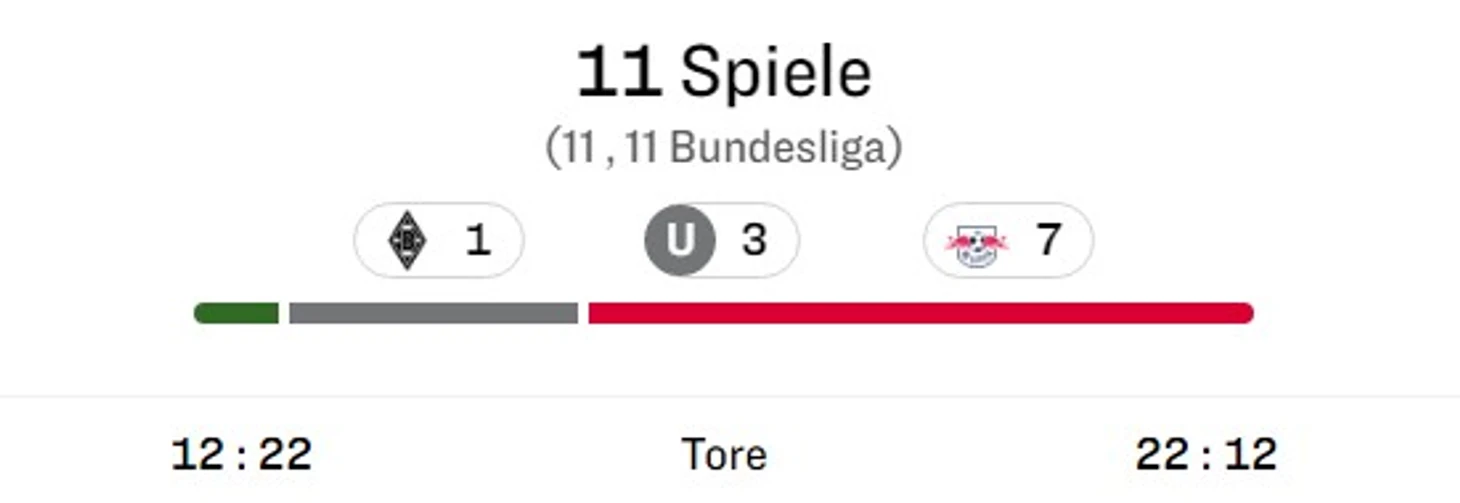Viewport: 1460px width, 503px height.
Task: Click the left goals tally 12 : 22
Action: tap(242, 455)
